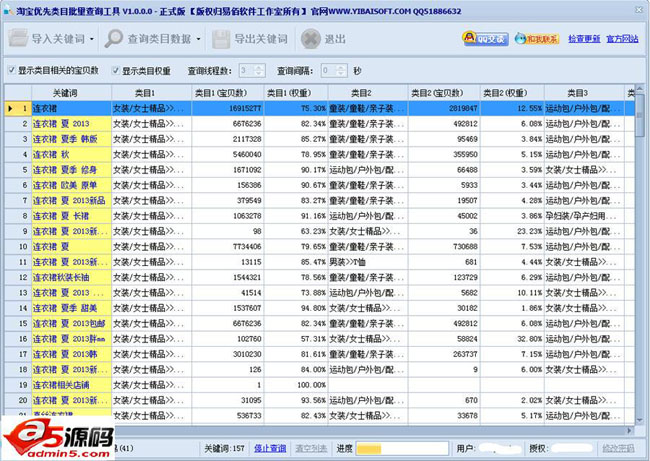Click the import keywords (导入关键词) icon
The height and width of the screenshot is (461, 650).
click(18, 39)
